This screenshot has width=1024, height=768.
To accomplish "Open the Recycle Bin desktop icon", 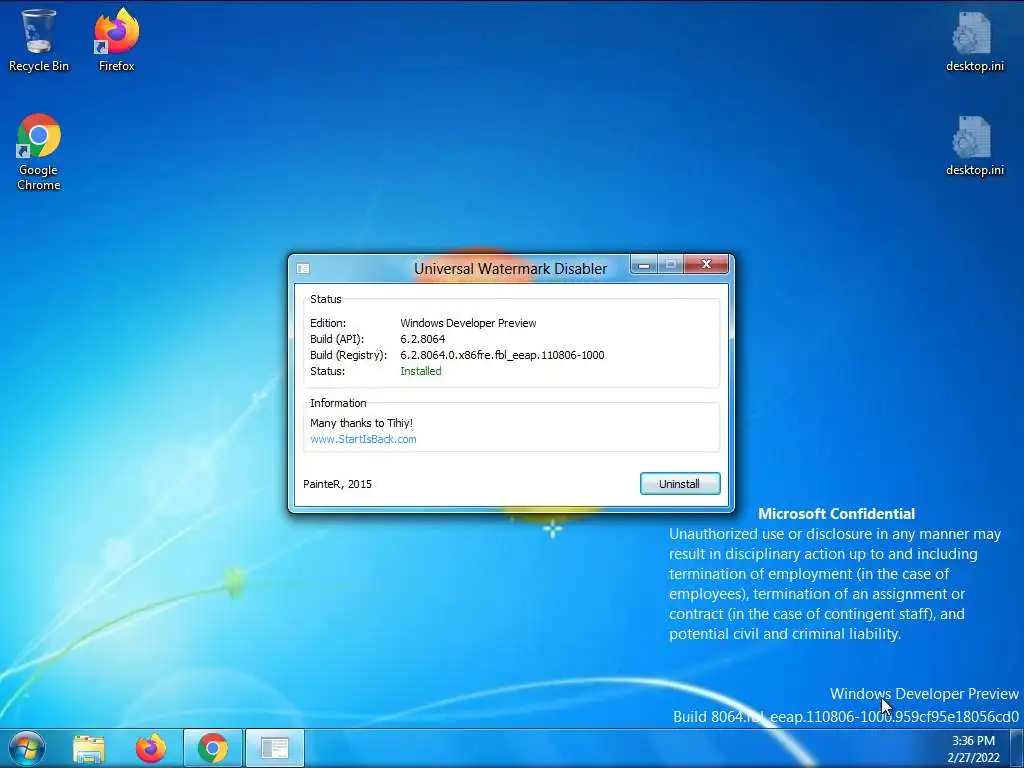I will click(x=39, y=40).
